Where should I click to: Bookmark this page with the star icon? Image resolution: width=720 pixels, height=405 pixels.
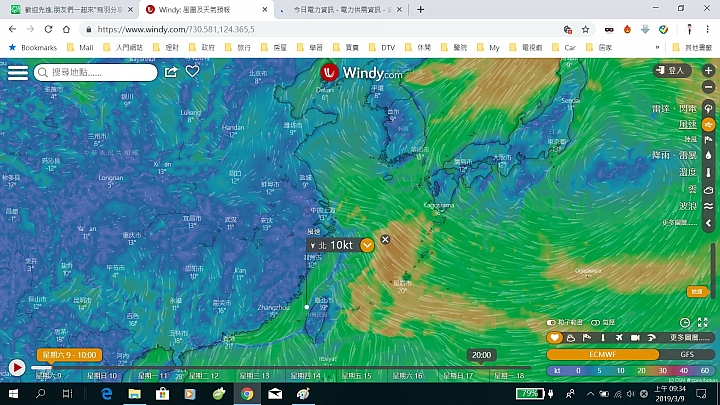[x=585, y=29]
